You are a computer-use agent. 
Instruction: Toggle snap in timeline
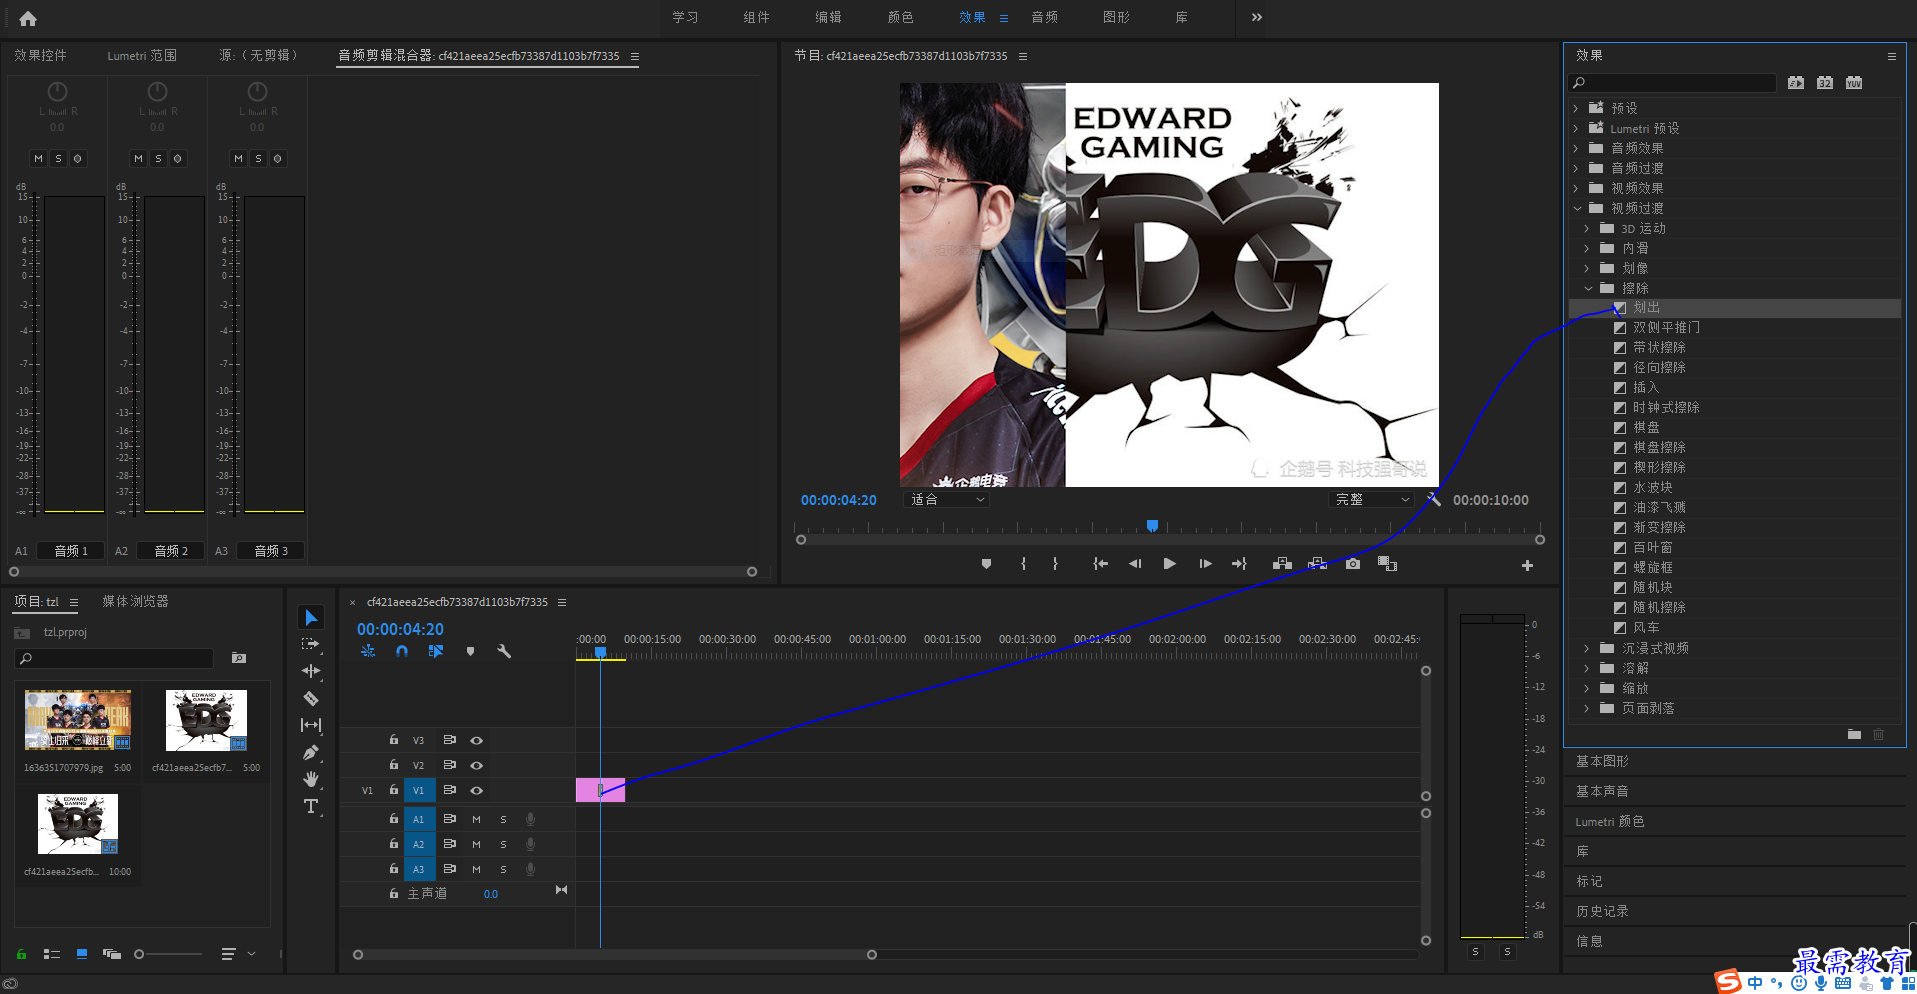pos(402,651)
